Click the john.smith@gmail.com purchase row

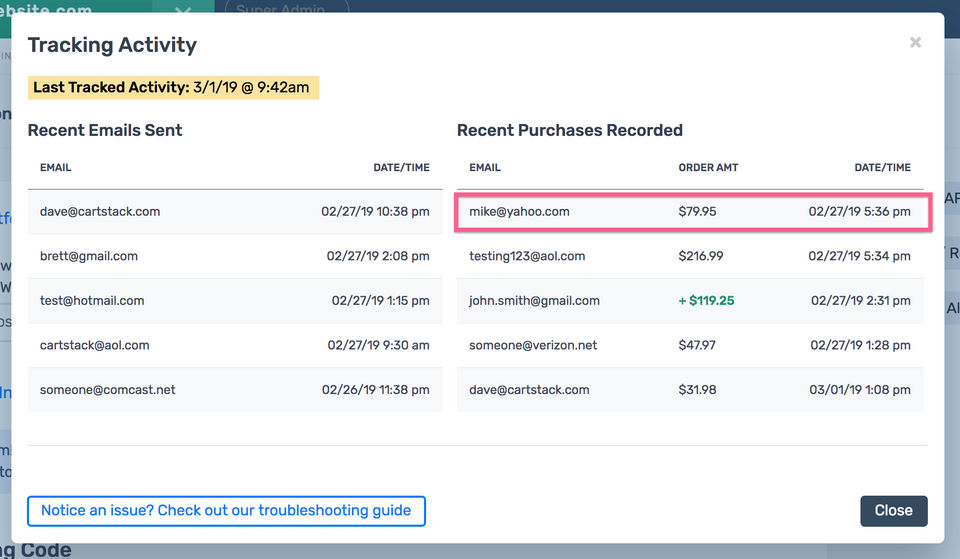[534, 300]
